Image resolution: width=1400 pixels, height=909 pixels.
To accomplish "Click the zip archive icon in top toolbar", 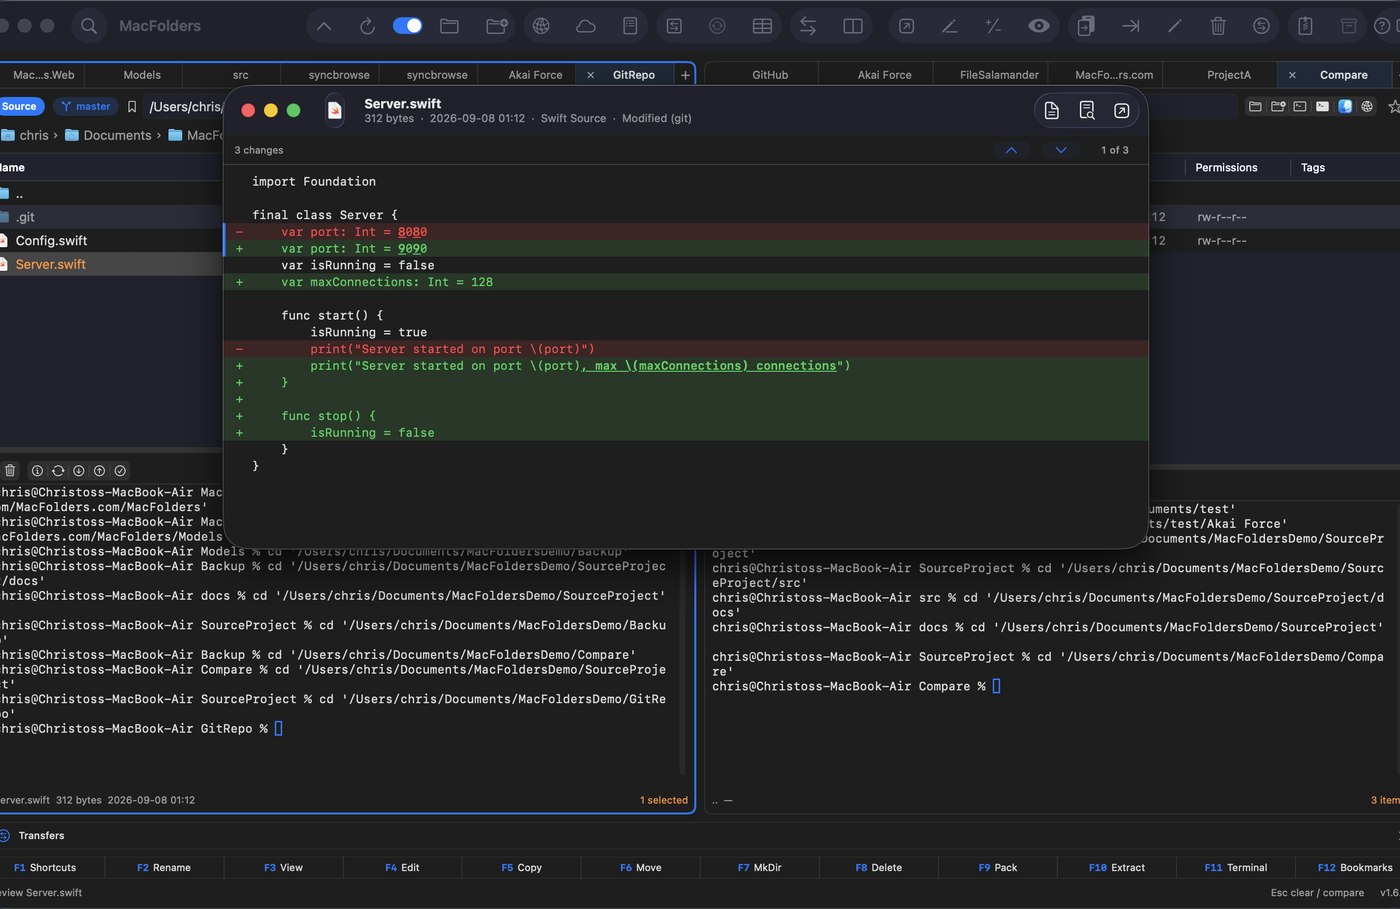I will coord(1305,26).
